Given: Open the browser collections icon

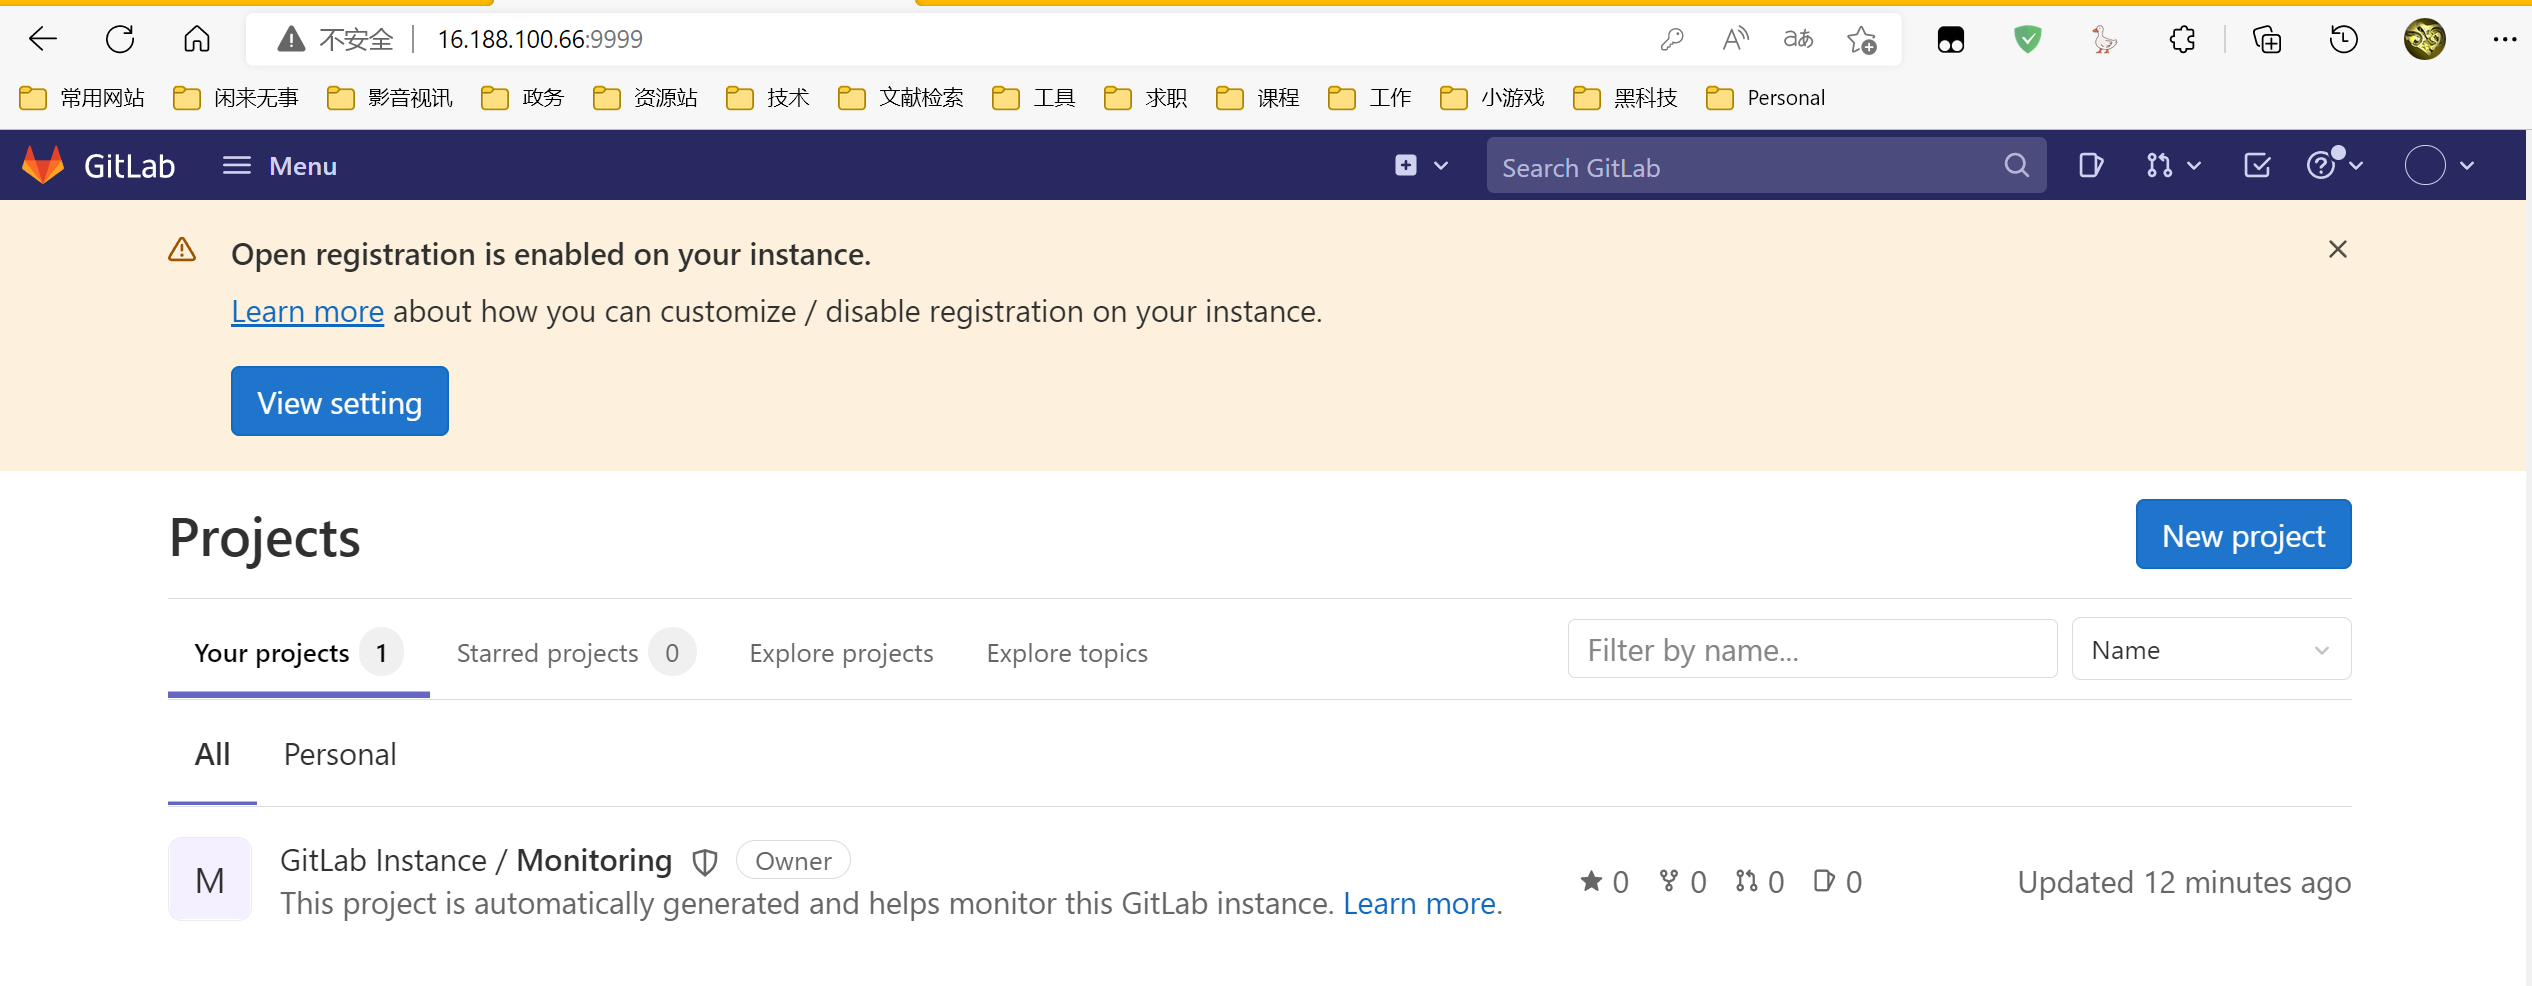Looking at the screenshot, I should [2266, 39].
